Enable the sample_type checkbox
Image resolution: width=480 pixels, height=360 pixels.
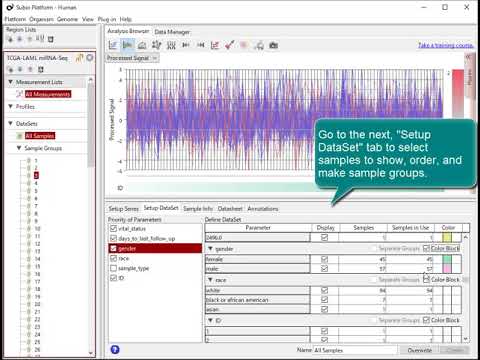click(x=113, y=268)
